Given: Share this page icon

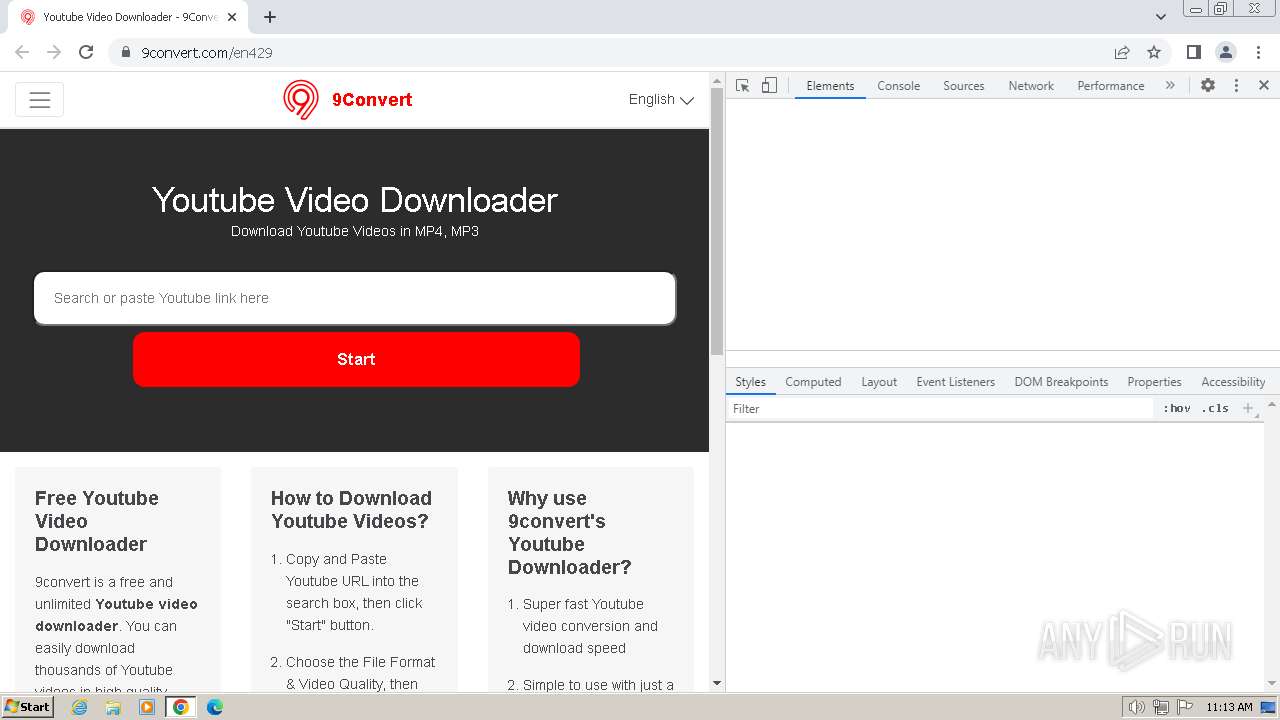Looking at the screenshot, I should point(1122,52).
